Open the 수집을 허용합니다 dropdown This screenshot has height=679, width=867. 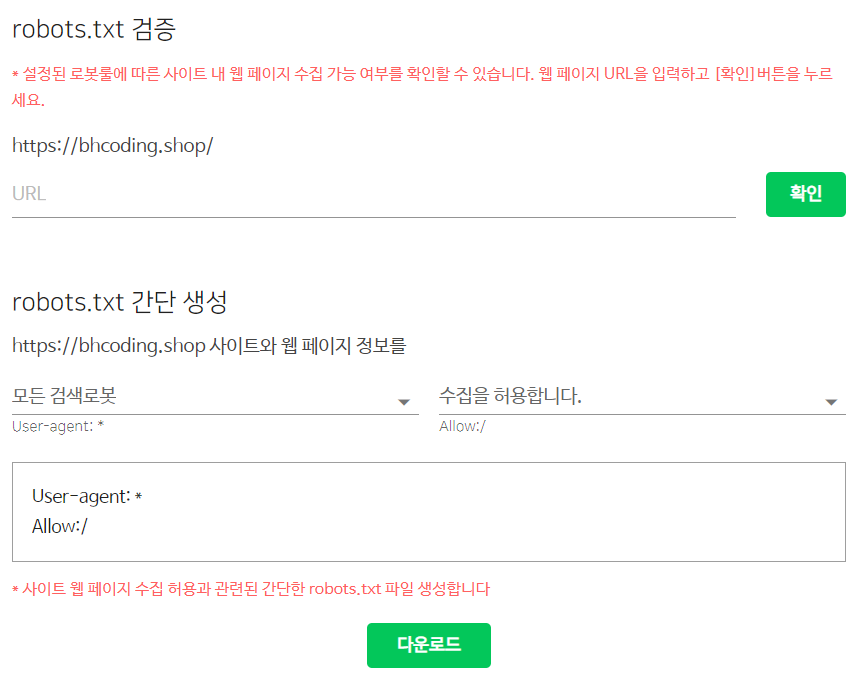[642, 396]
